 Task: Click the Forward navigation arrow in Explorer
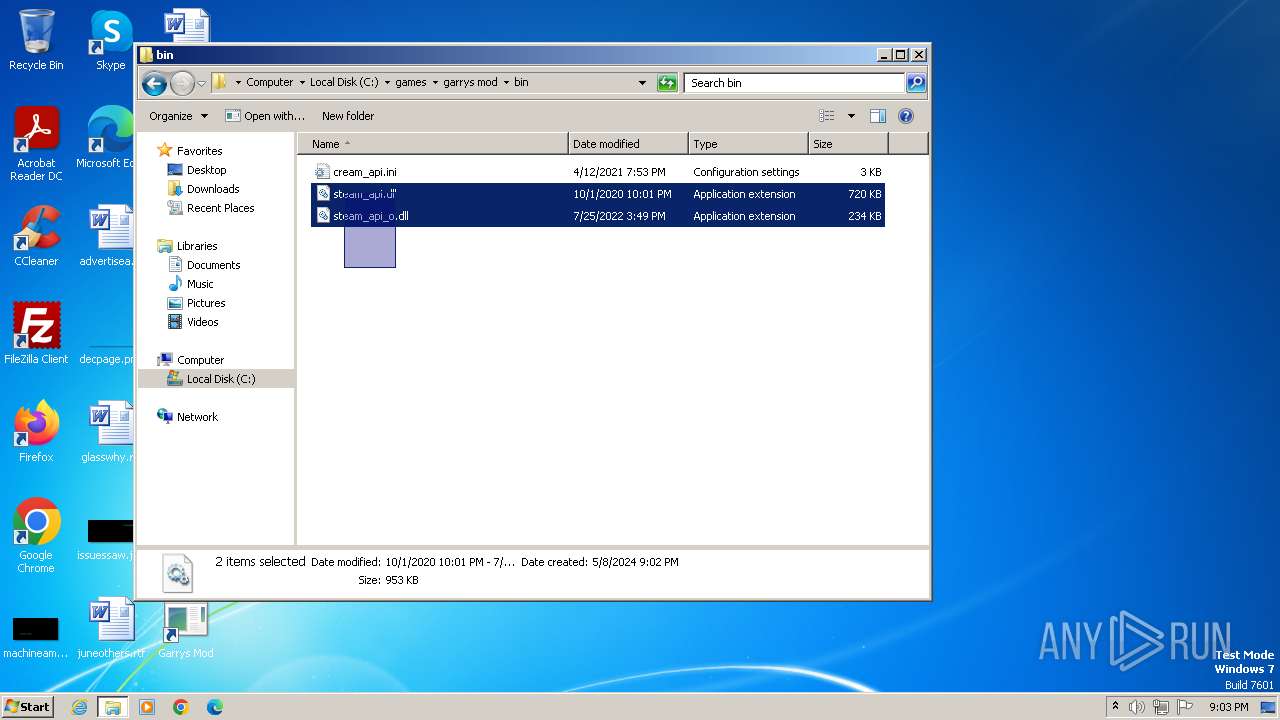coord(182,83)
